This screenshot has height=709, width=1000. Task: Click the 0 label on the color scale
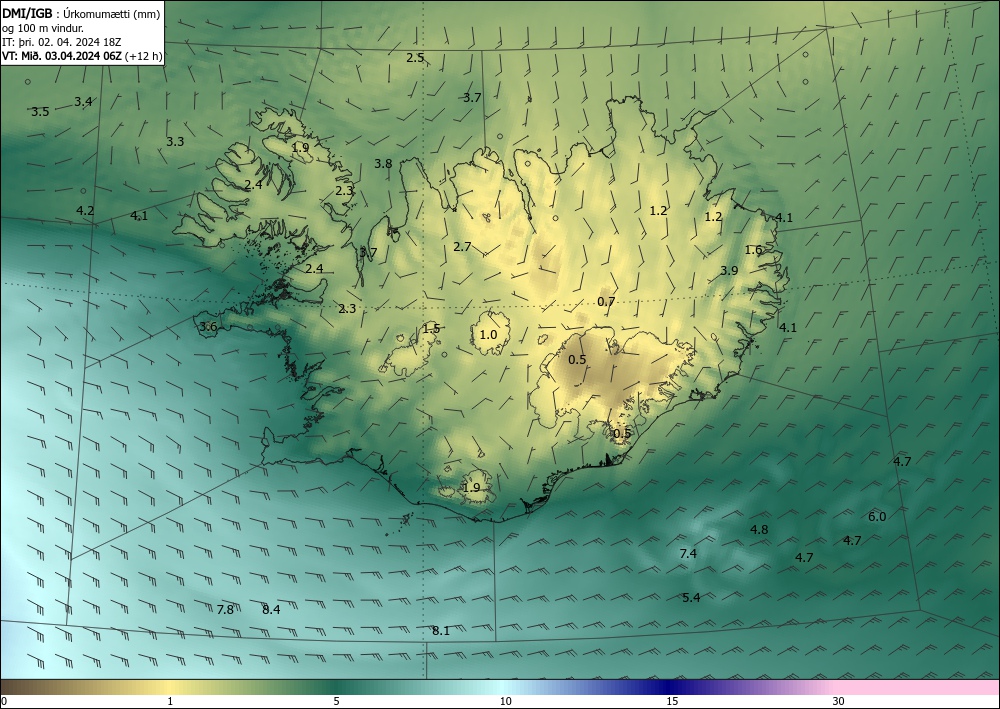[x=4, y=702]
